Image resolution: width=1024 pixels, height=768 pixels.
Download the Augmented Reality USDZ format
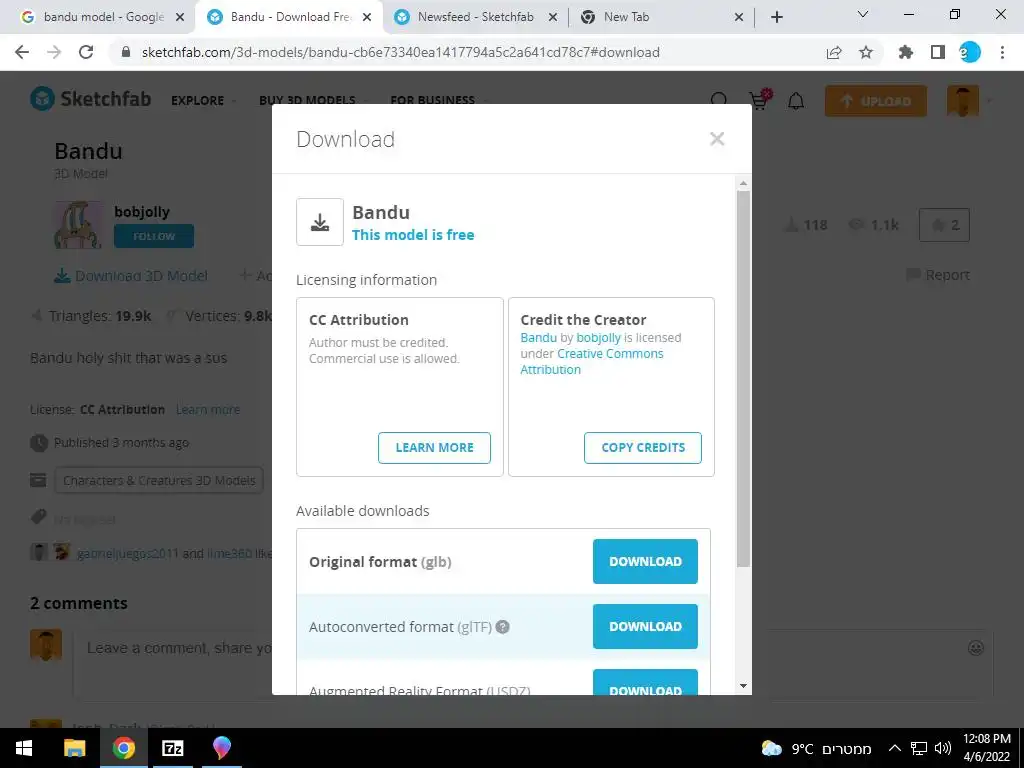click(x=645, y=682)
